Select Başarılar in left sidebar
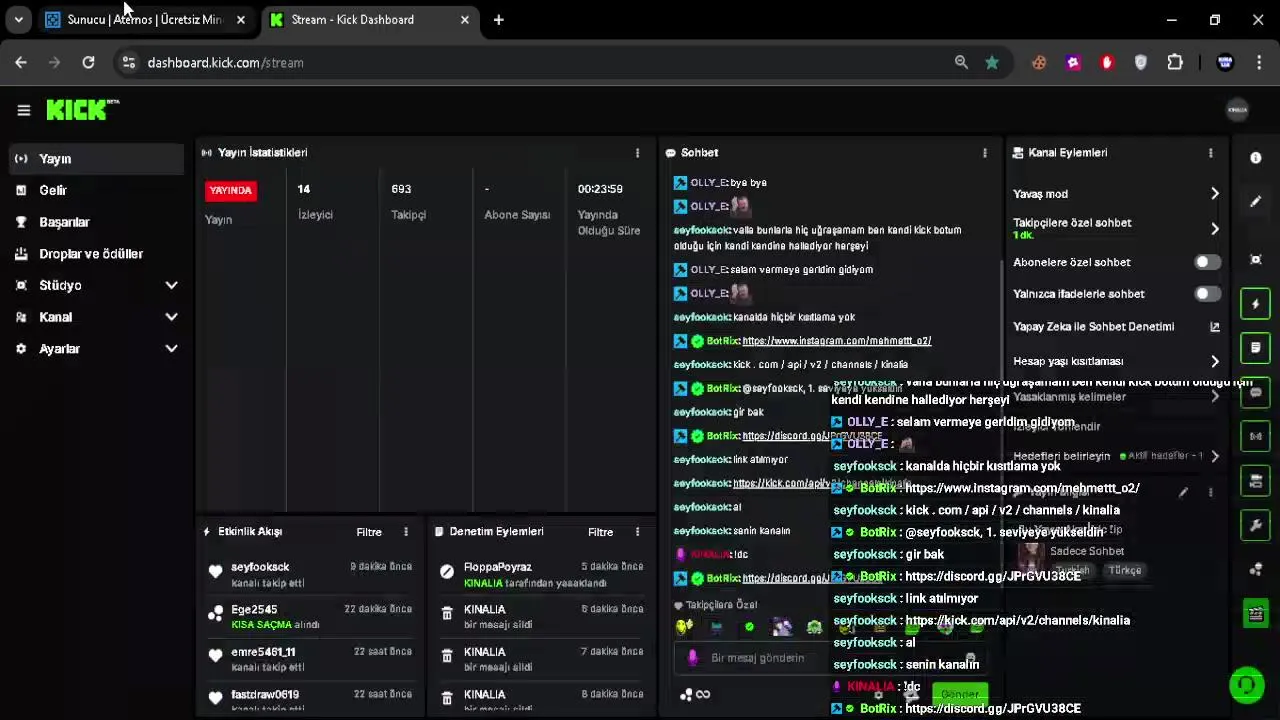1280x720 pixels. pyautogui.click(x=96, y=222)
